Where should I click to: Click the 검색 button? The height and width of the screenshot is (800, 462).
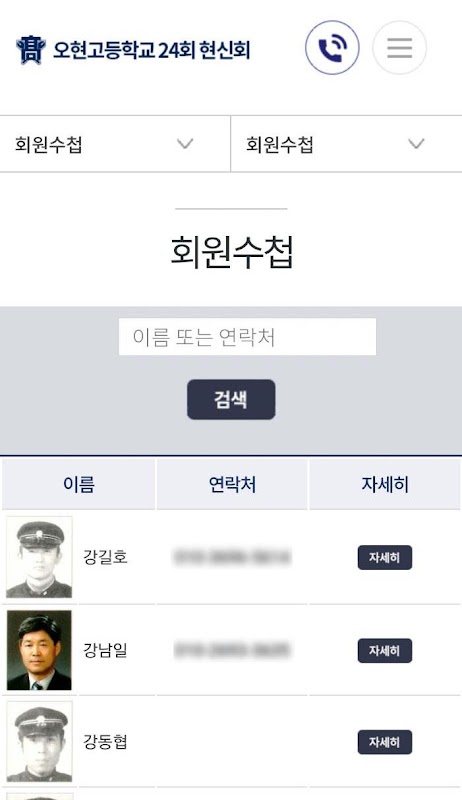coord(231,399)
